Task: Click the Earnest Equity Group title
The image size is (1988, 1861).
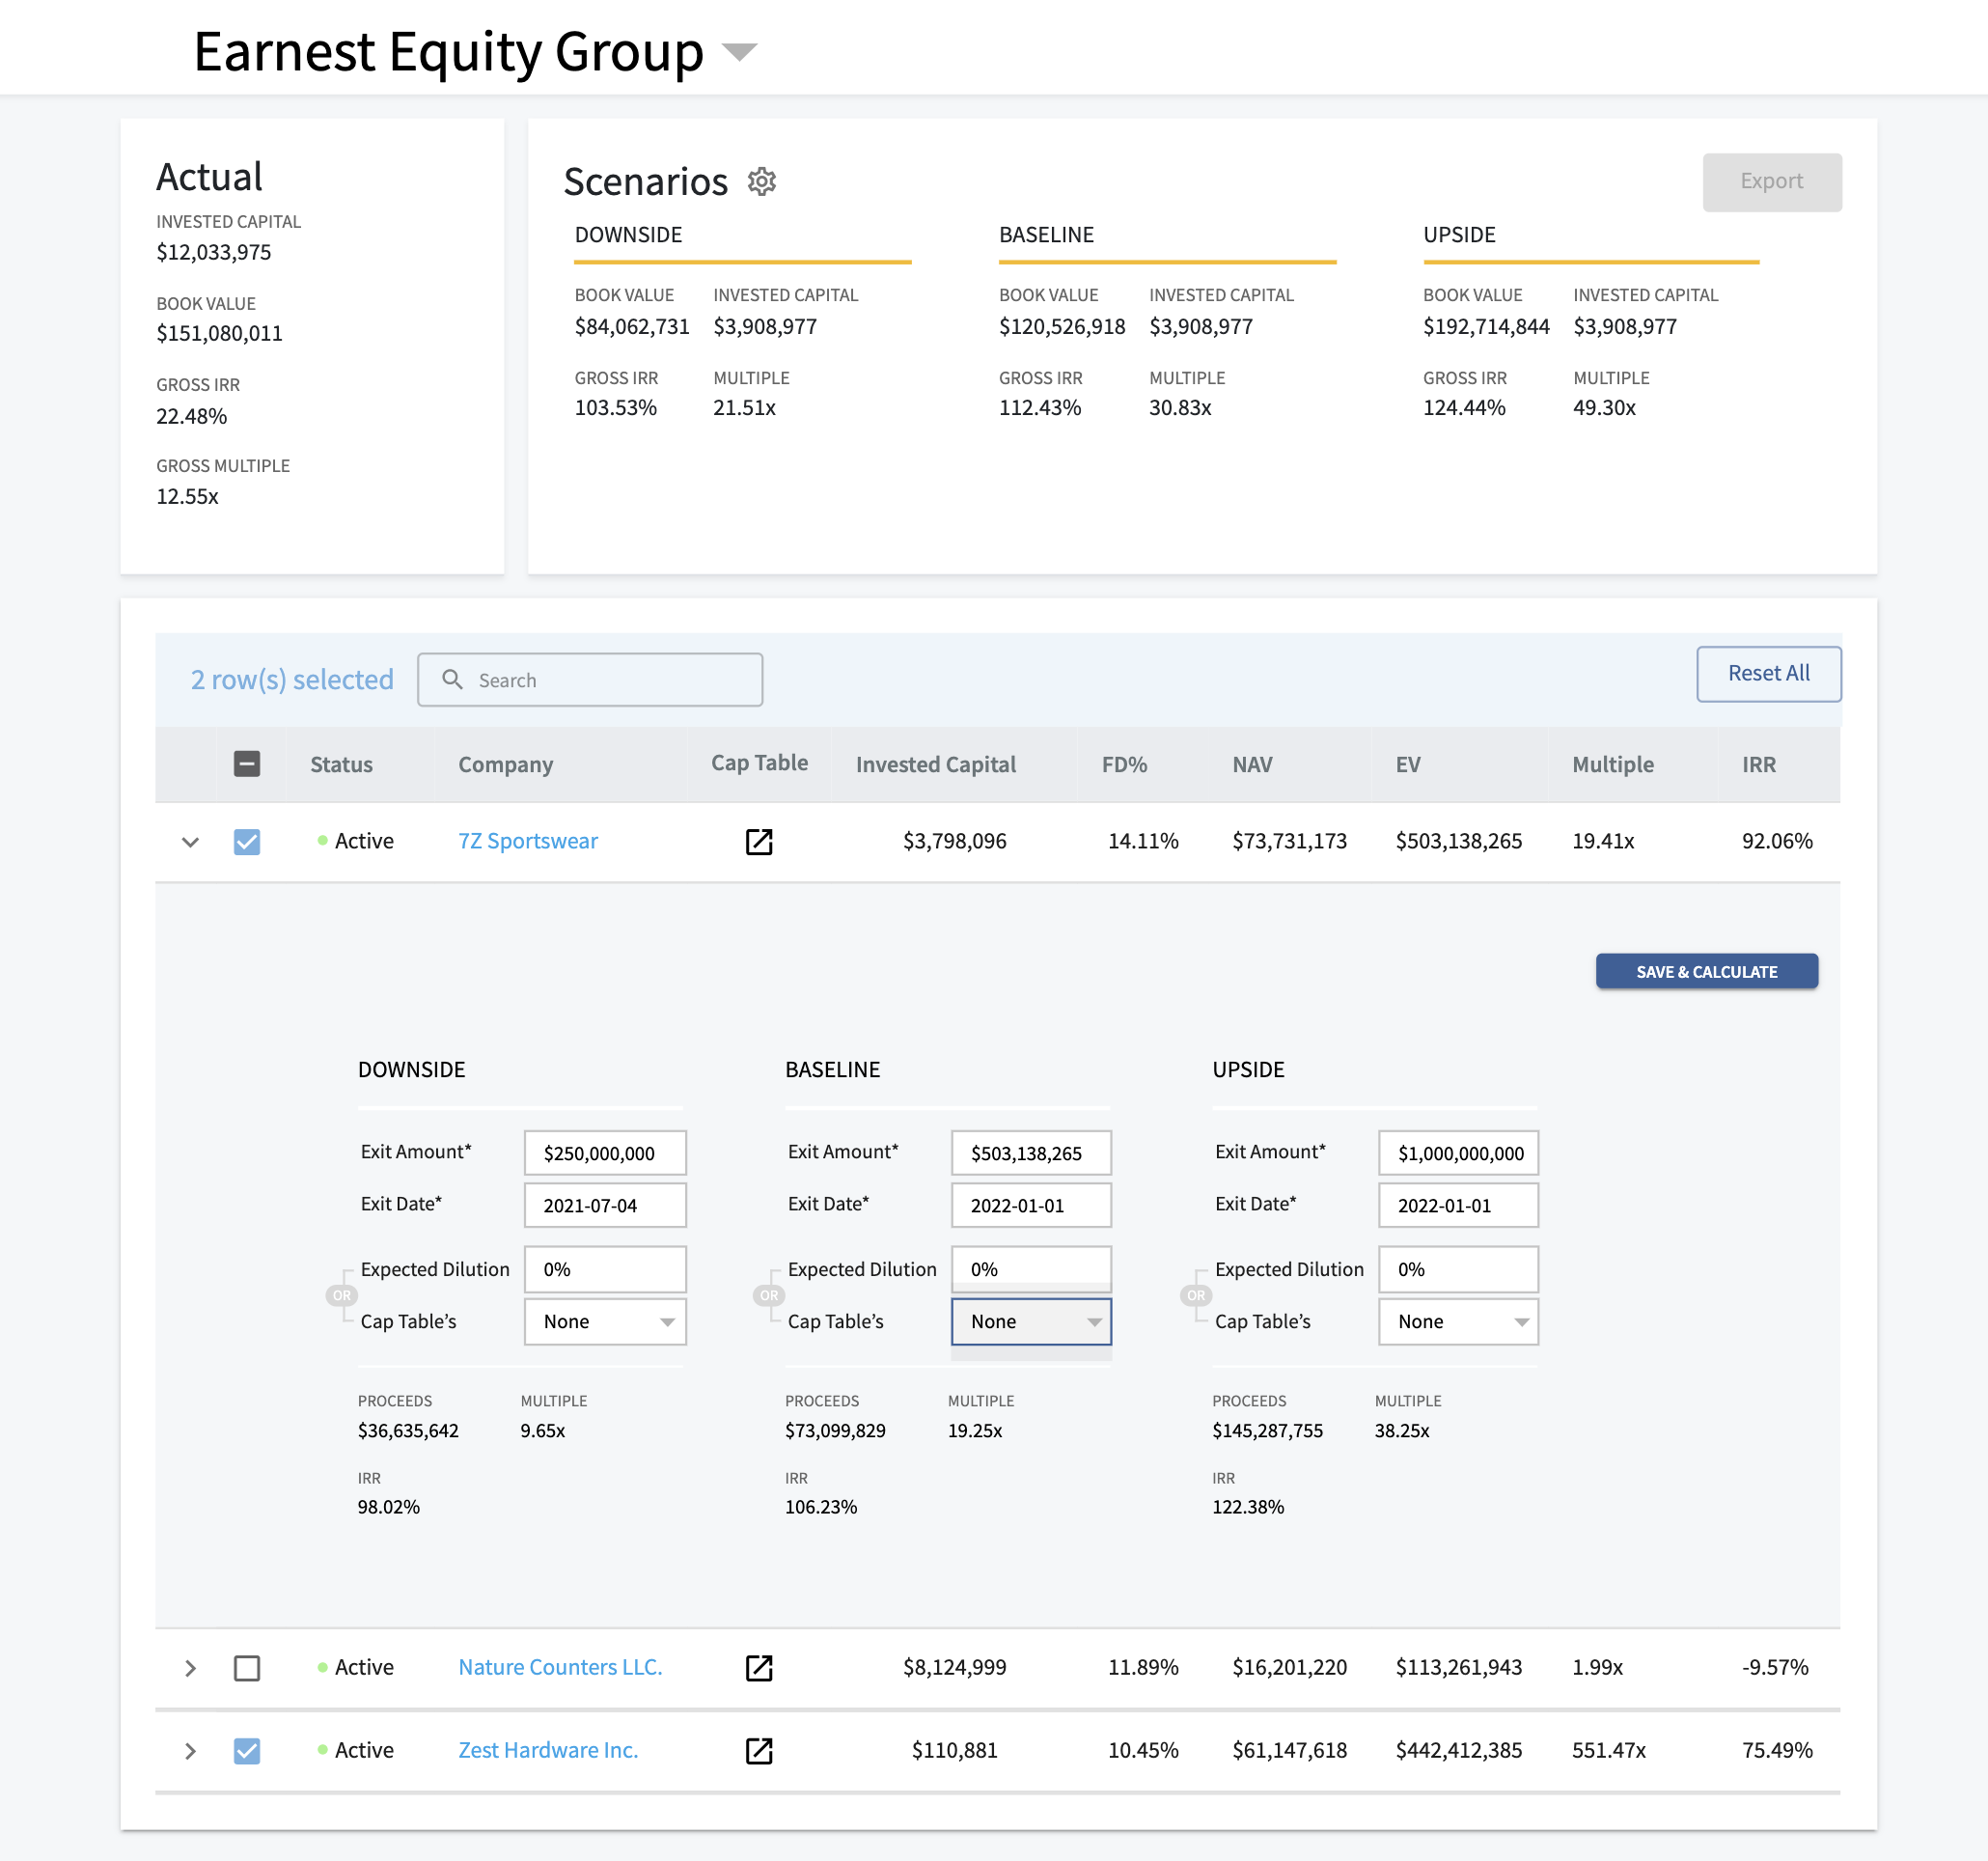Action: coord(448,52)
